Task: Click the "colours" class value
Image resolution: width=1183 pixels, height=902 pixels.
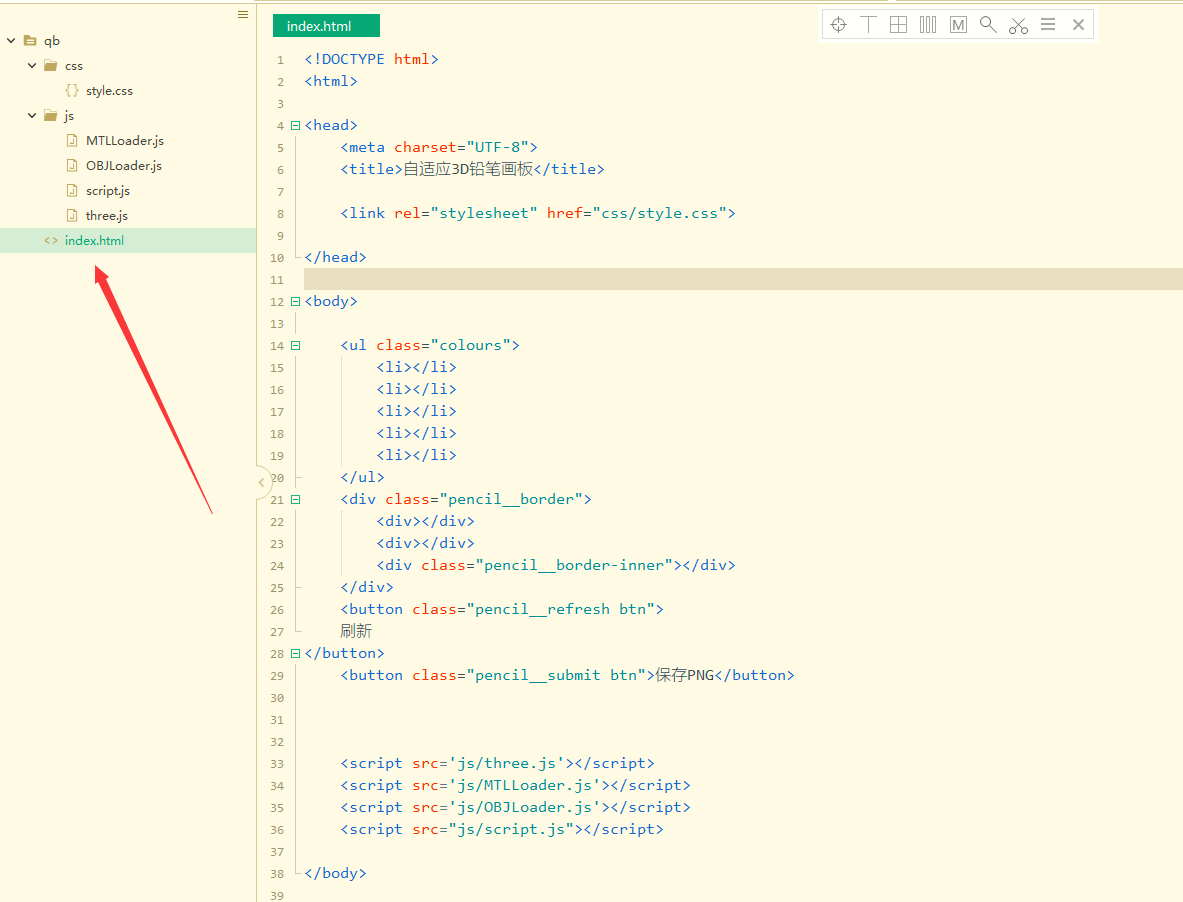Action: tap(471, 345)
